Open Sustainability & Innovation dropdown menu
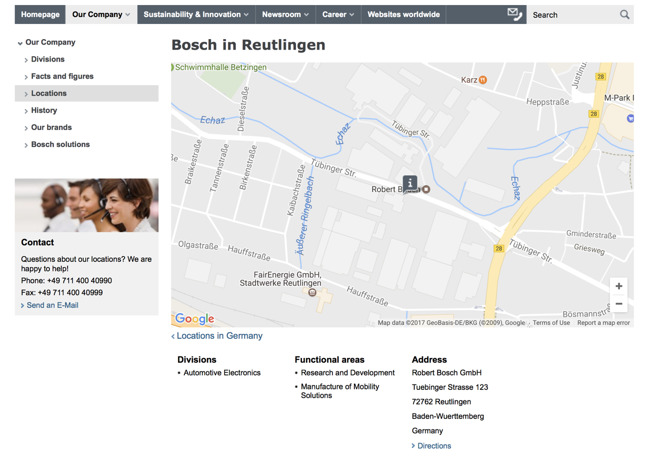The image size is (660, 463). pos(196,14)
